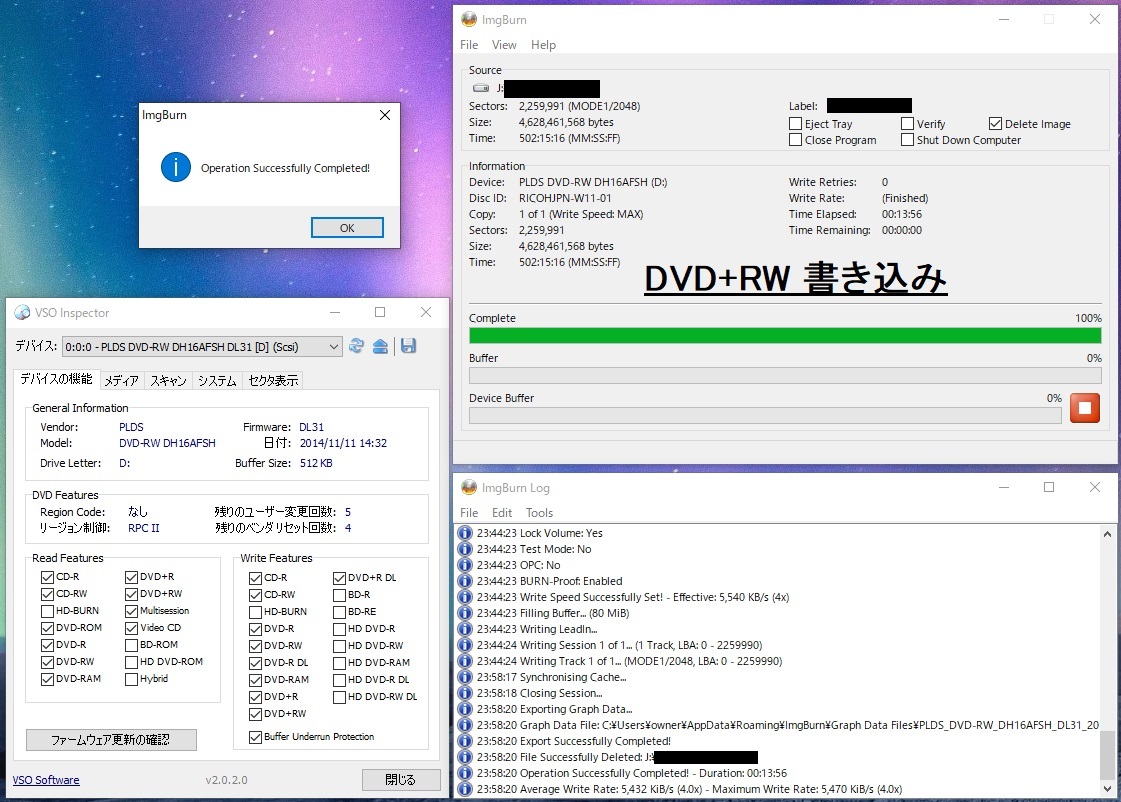
Task: Click the VSO Software link
Action: coord(45,779)
